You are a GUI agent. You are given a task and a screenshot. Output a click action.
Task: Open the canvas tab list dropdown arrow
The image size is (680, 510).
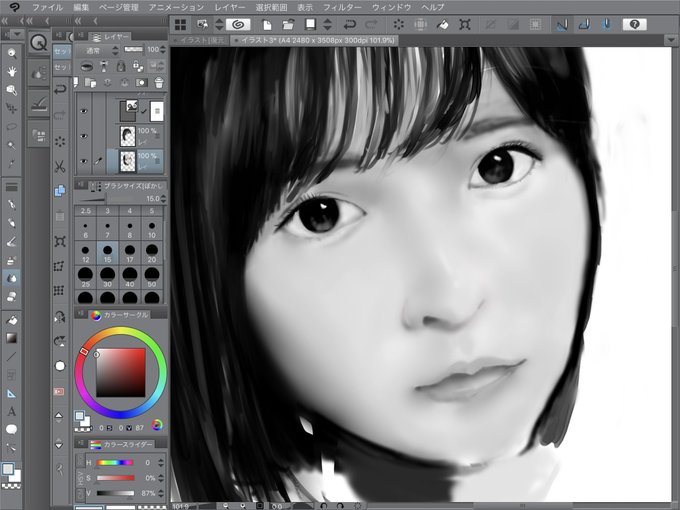click(671, 40)
